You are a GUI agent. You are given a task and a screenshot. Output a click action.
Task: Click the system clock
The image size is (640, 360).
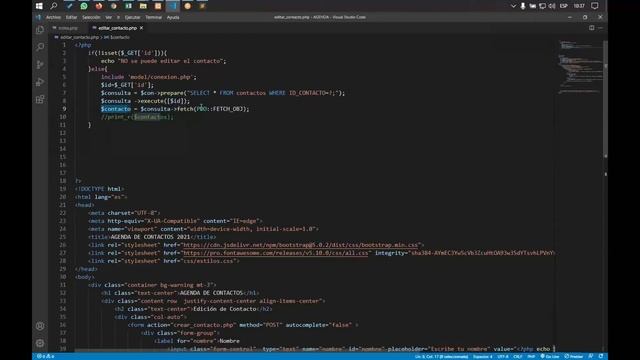point(579,6)
